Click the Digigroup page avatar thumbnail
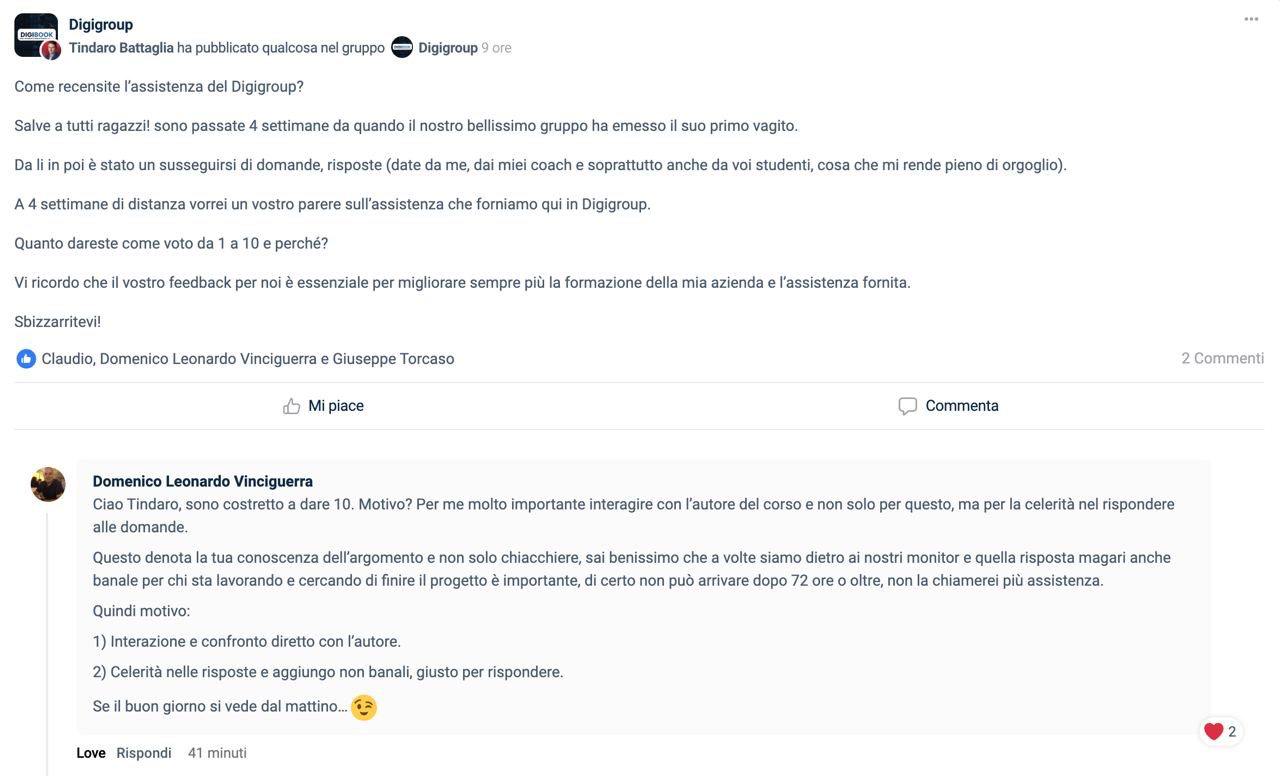The image size is (1280, 776). point(36,34)
